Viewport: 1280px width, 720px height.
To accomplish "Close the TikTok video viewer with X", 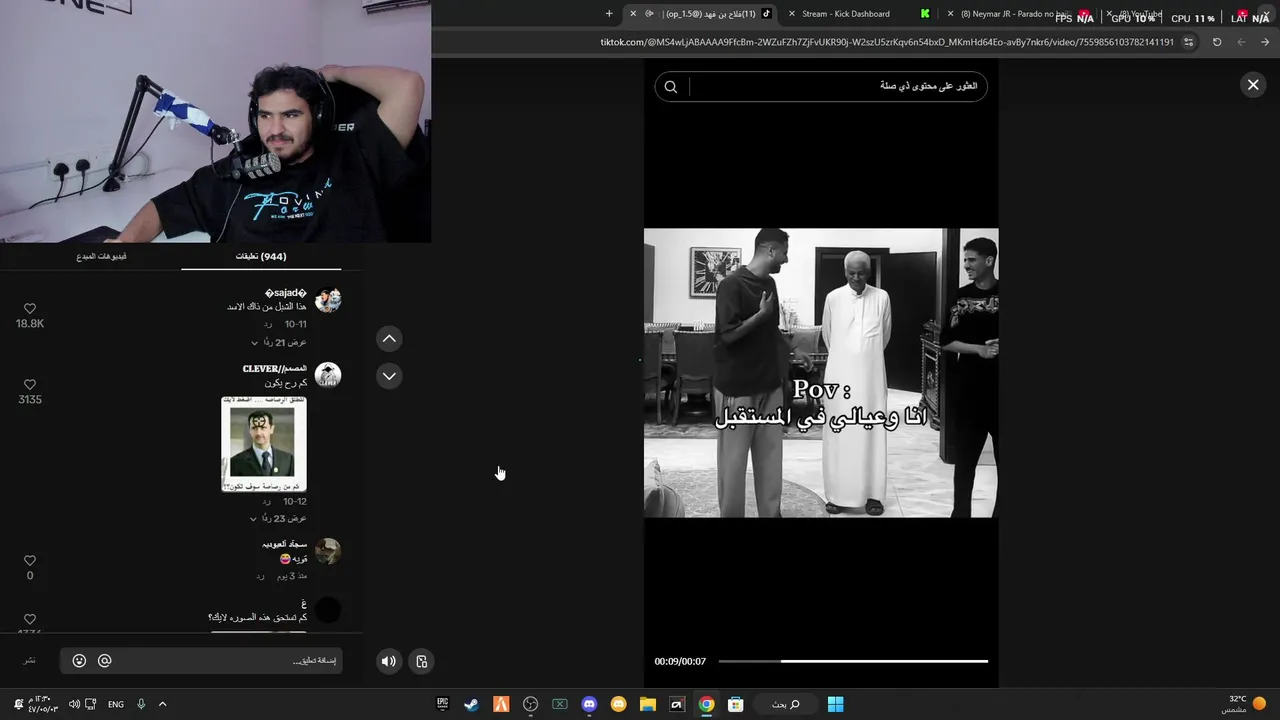I will coord(1253,85).
